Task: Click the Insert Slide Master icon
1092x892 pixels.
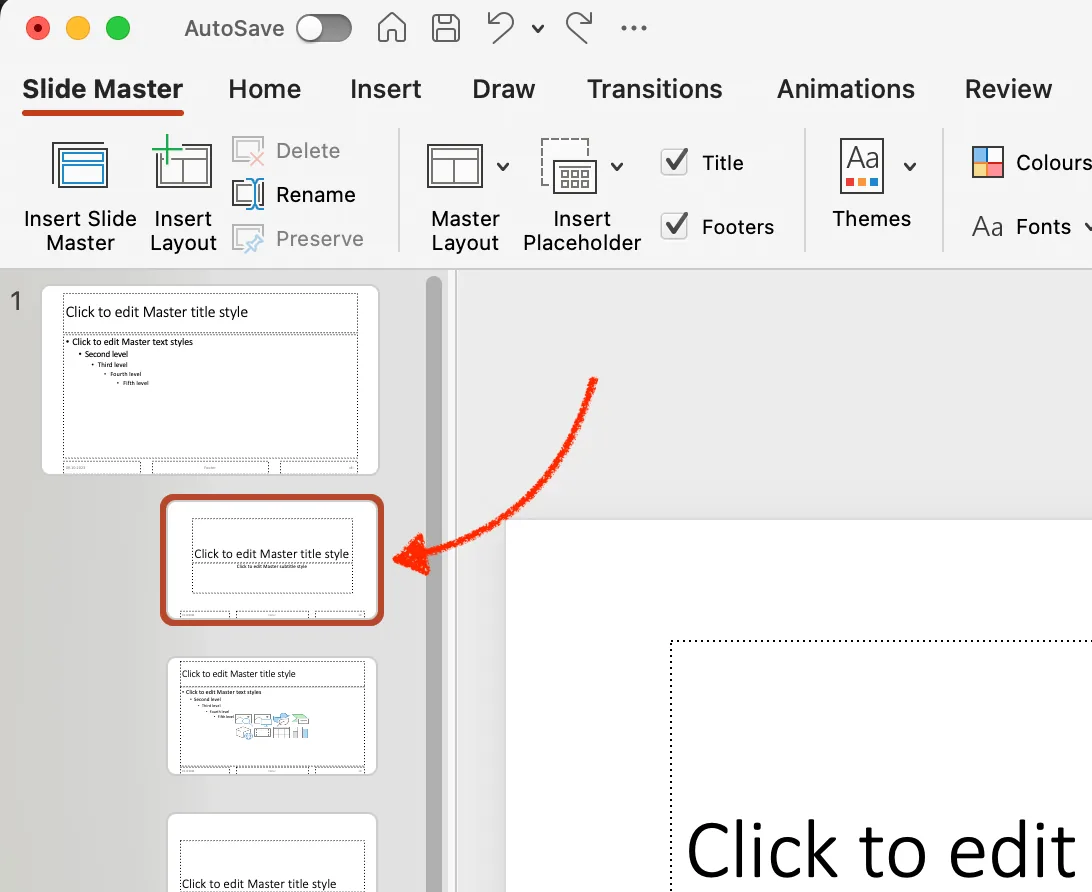Action: pyautogui.click(x=80, y=165)
